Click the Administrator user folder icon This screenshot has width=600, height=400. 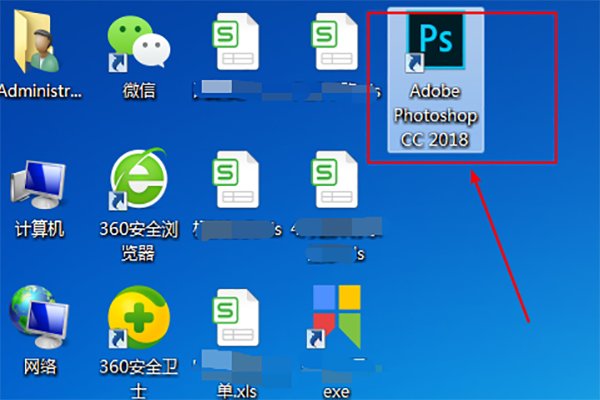point(37,41)
